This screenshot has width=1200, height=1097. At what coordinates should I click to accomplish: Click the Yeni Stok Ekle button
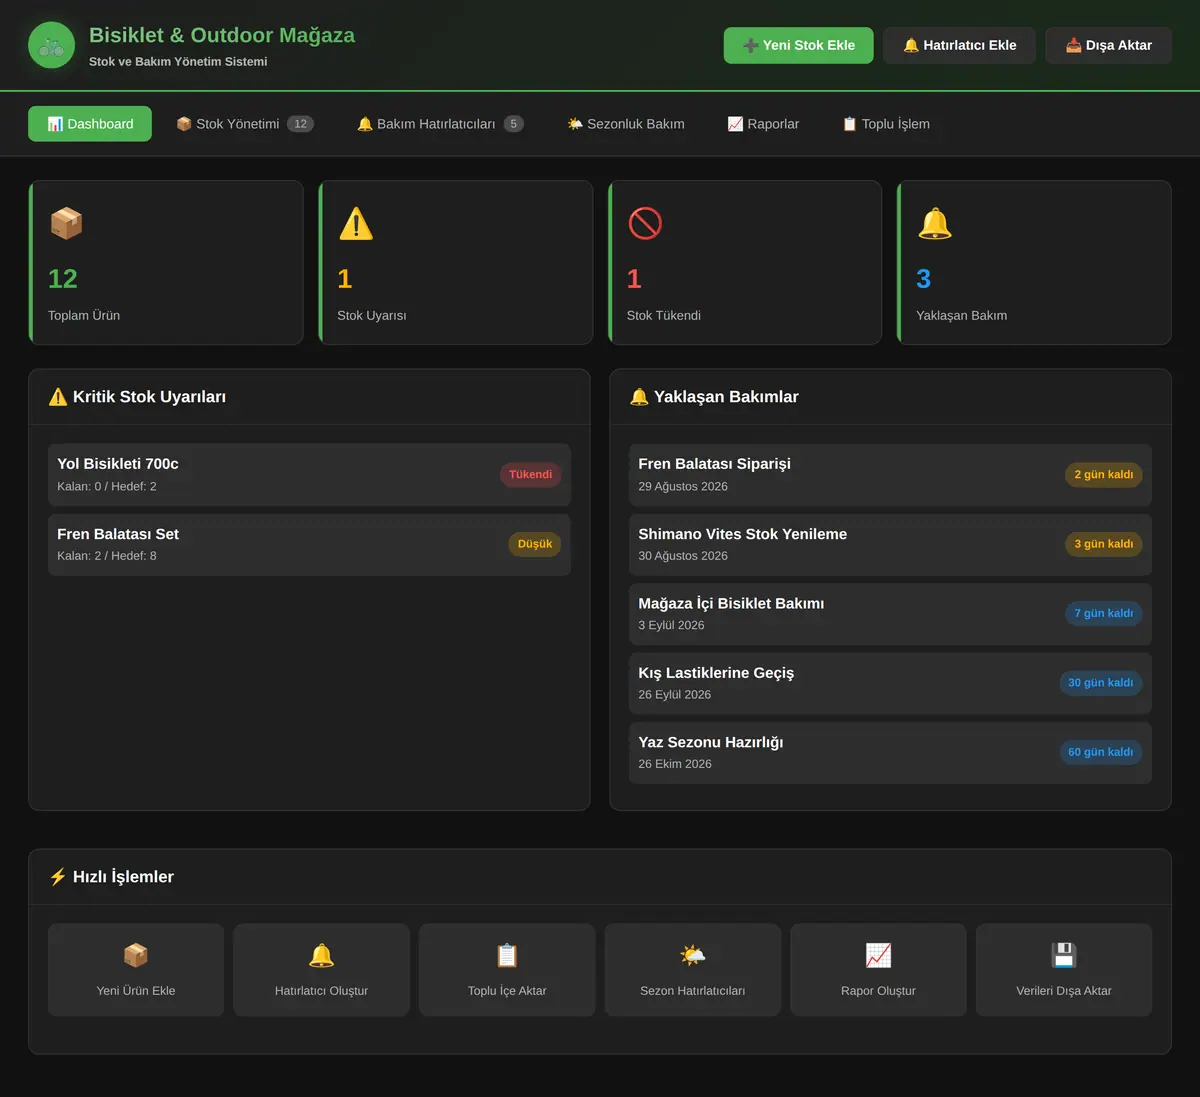[798, 45]
